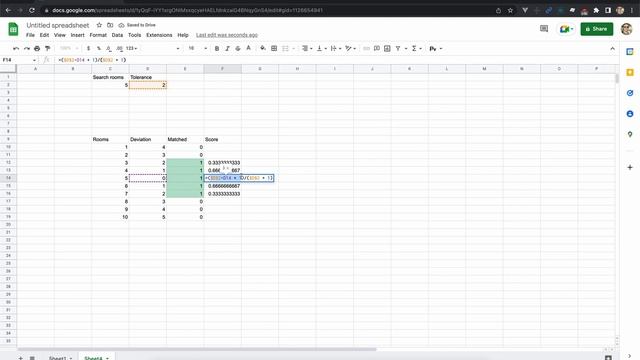Click the Score column header cell
The width and height of the screenshot is (640, 360).
pyautogui.click(x=222, y=140)
